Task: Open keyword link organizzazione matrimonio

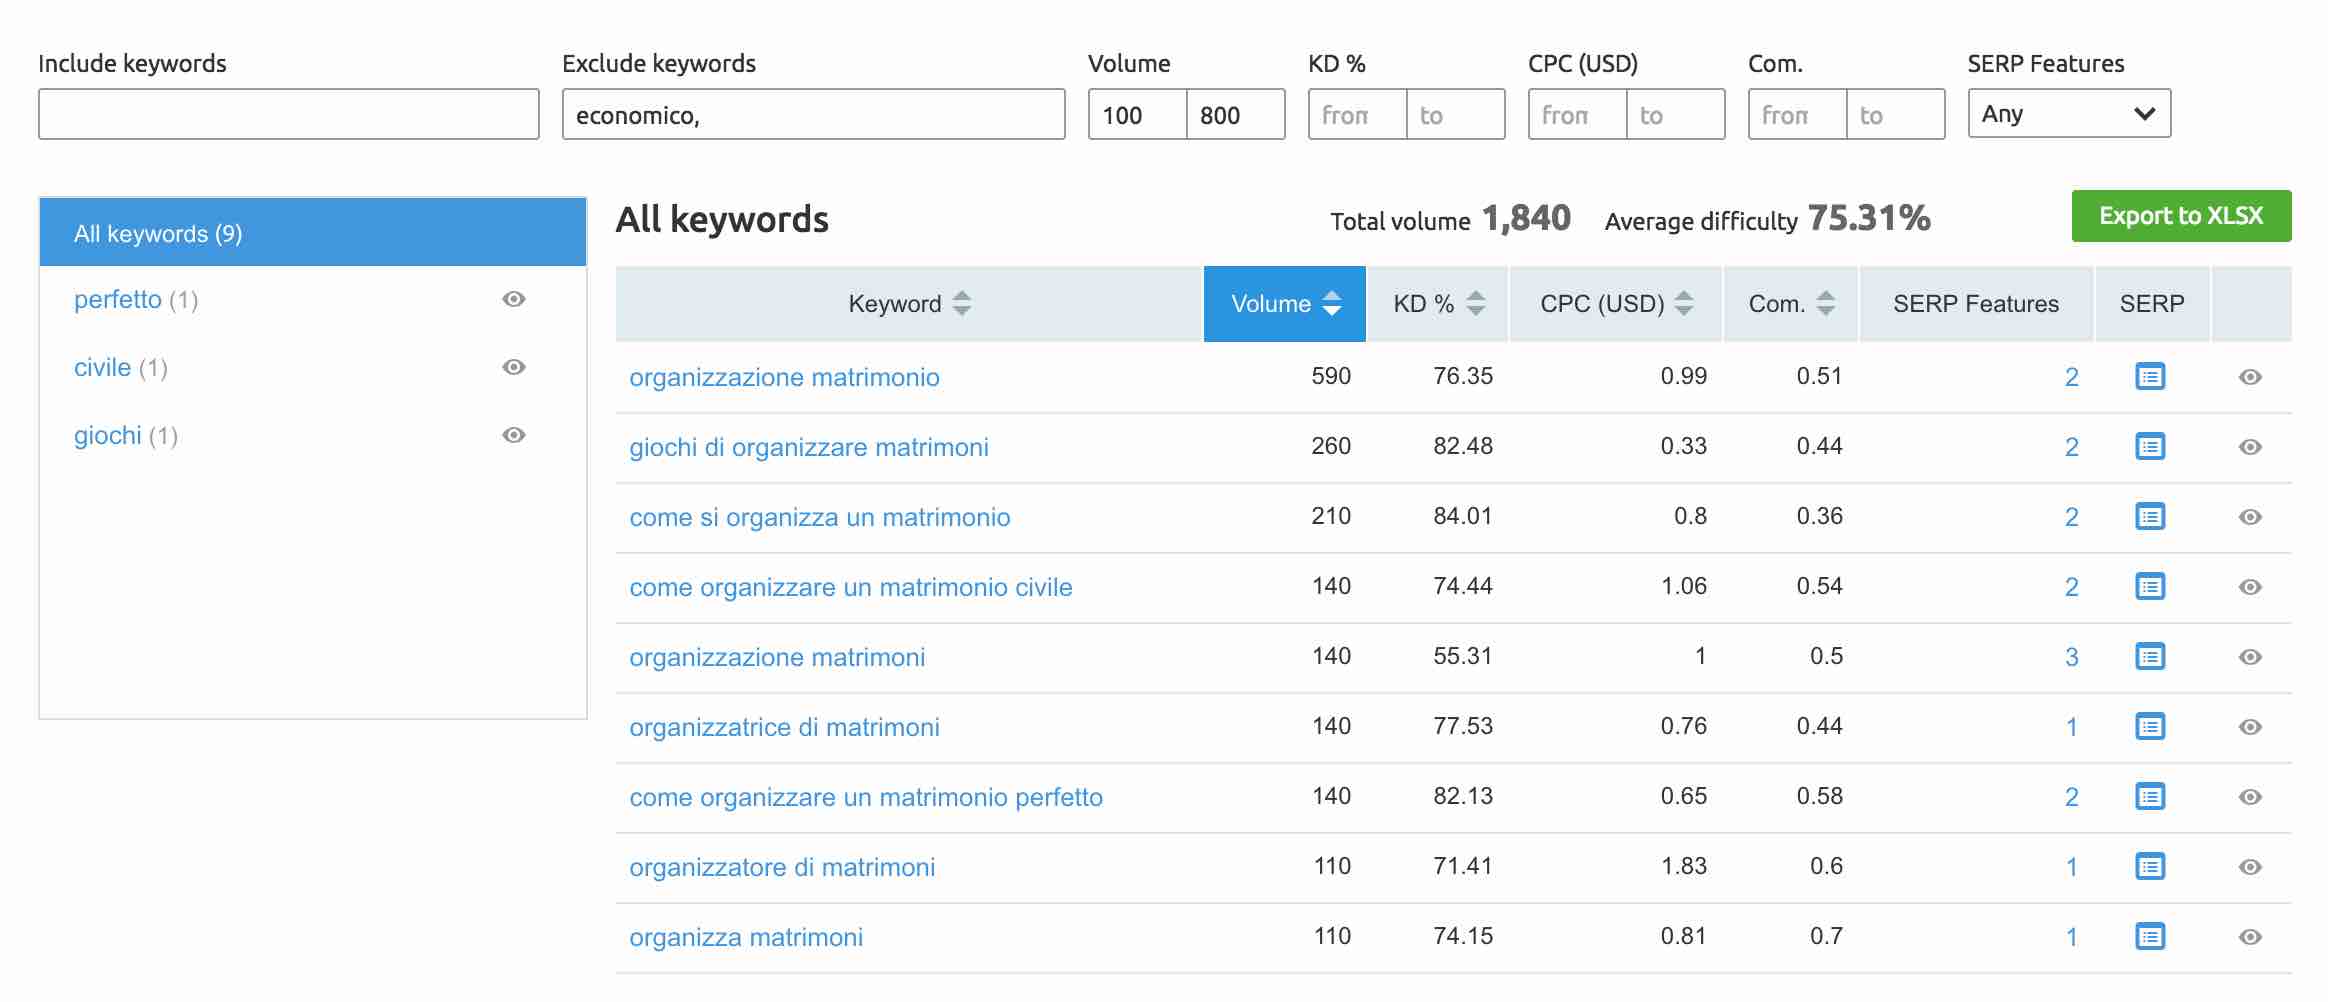Action: pyautogui.click(x=784, y=377)
